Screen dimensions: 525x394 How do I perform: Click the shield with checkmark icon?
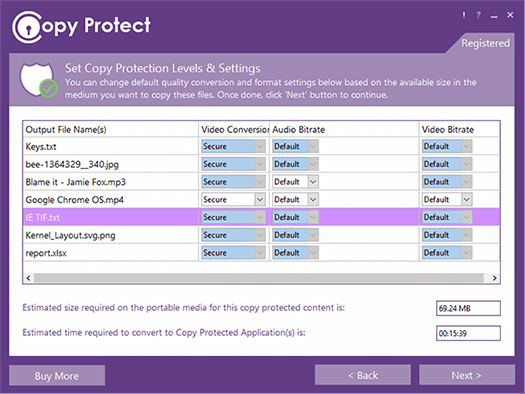click(x=38, y=80)
